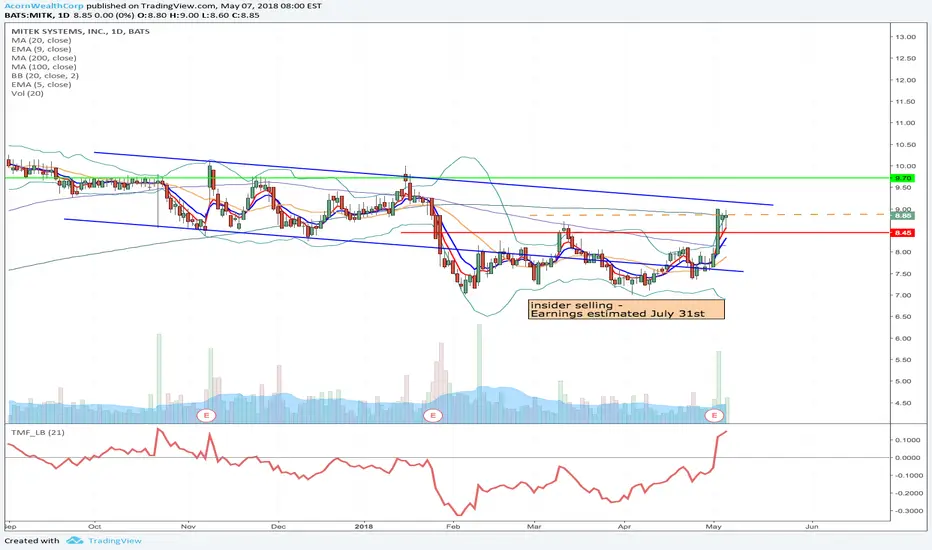Click the 7.00 price axis value

905,296
